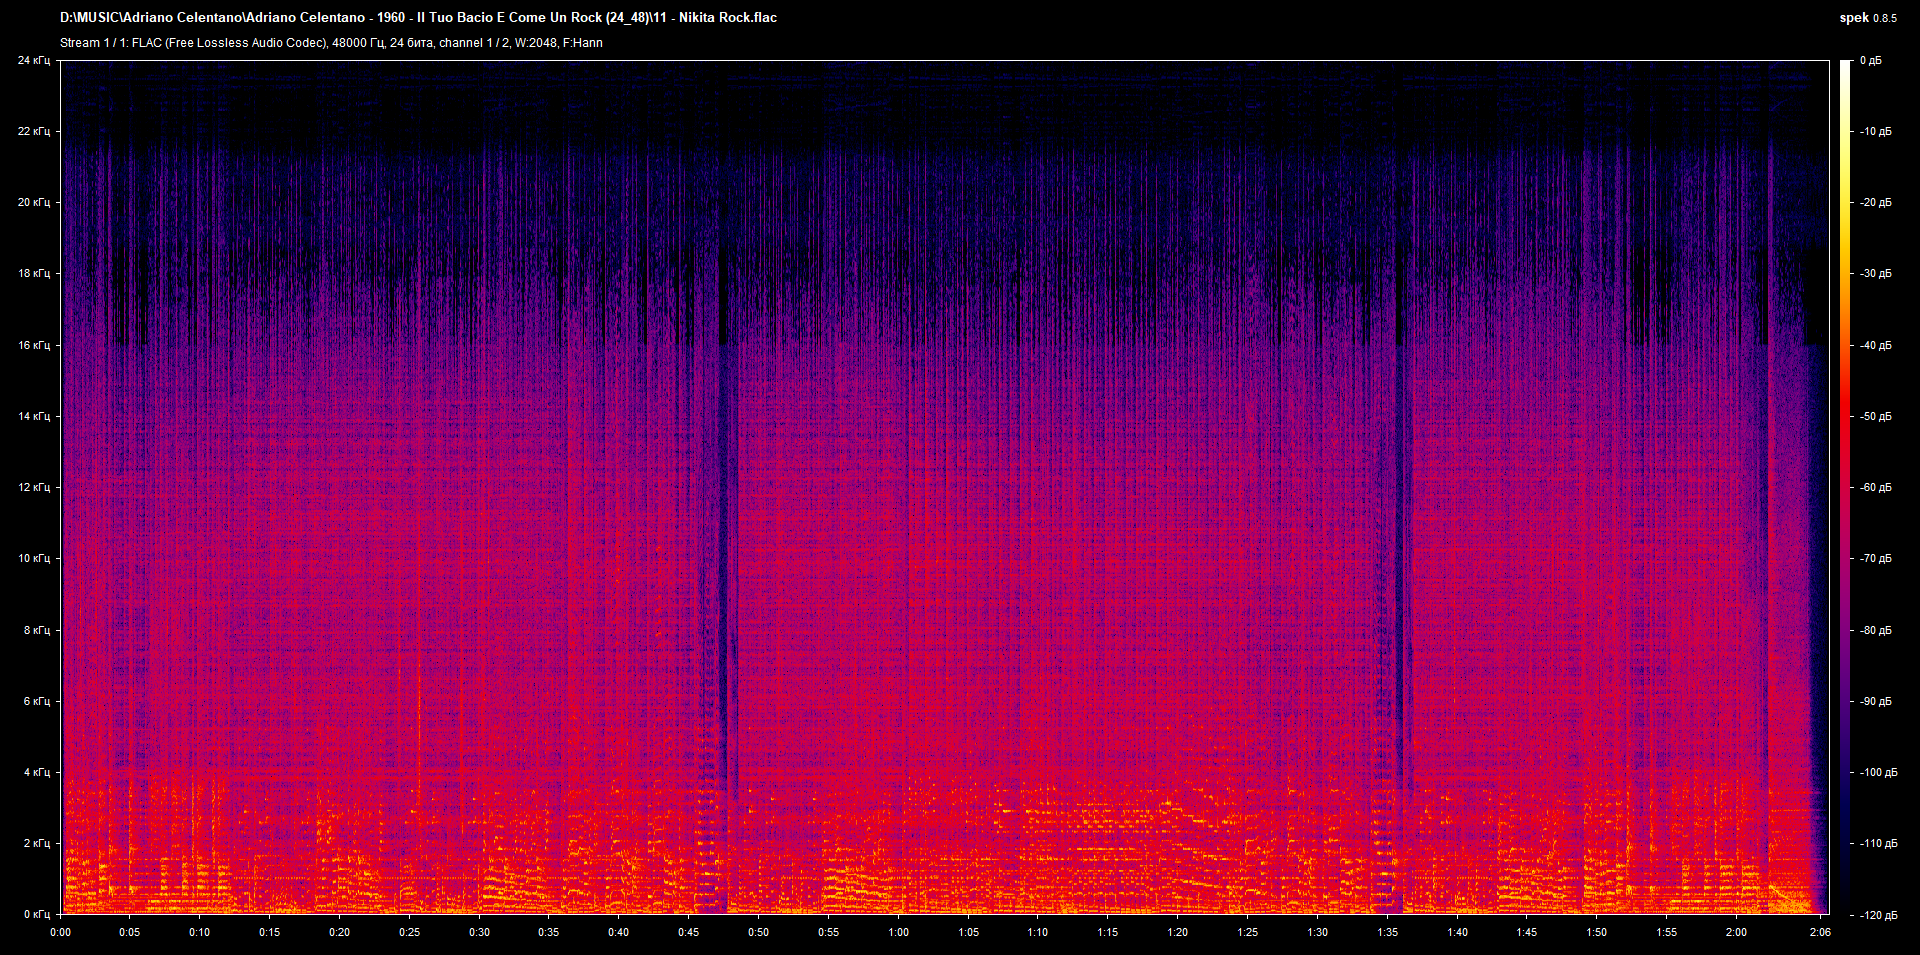
Task: Click the -110 дБ level scale label
Action: tap(1879, 844)
